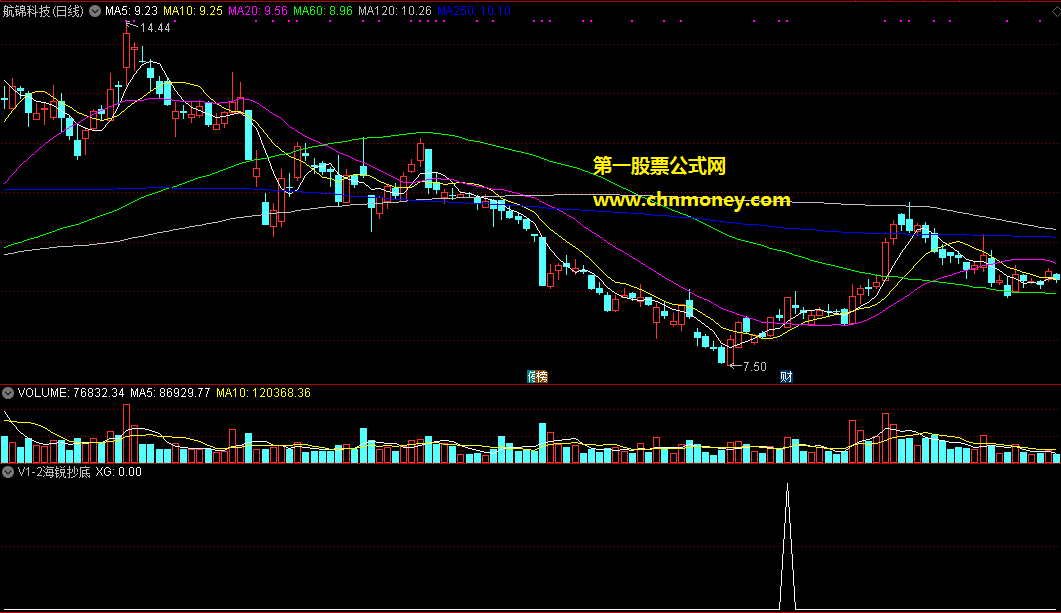Expand the V1-2海锐抄底 indicator dropdown arrow
The height and width of the screenshot is (613, 1061).
(x=8, y=472)
